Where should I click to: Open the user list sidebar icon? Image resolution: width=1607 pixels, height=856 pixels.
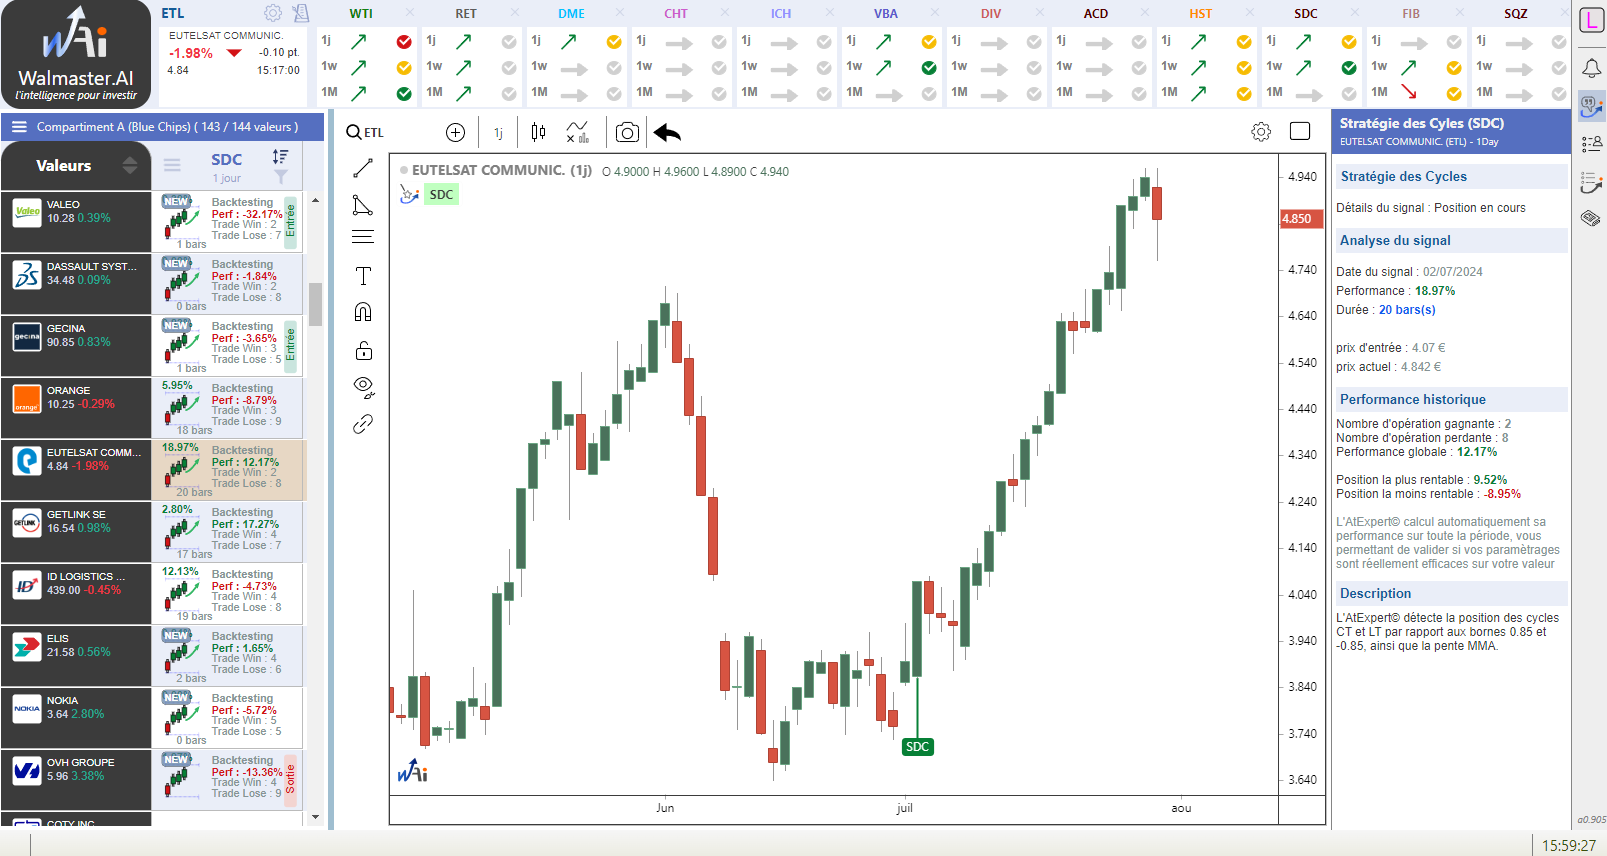(x=1591, y=145)
